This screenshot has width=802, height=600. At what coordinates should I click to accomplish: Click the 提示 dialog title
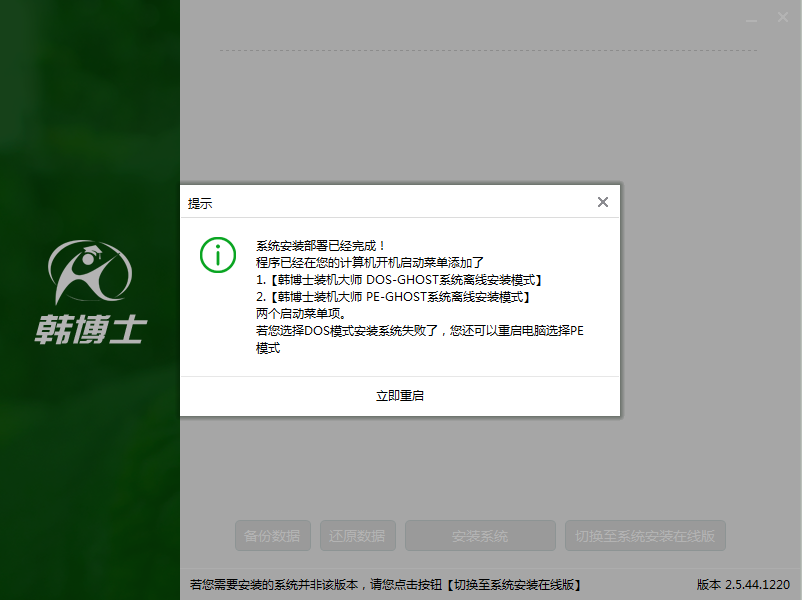click(x=200, y=203)
